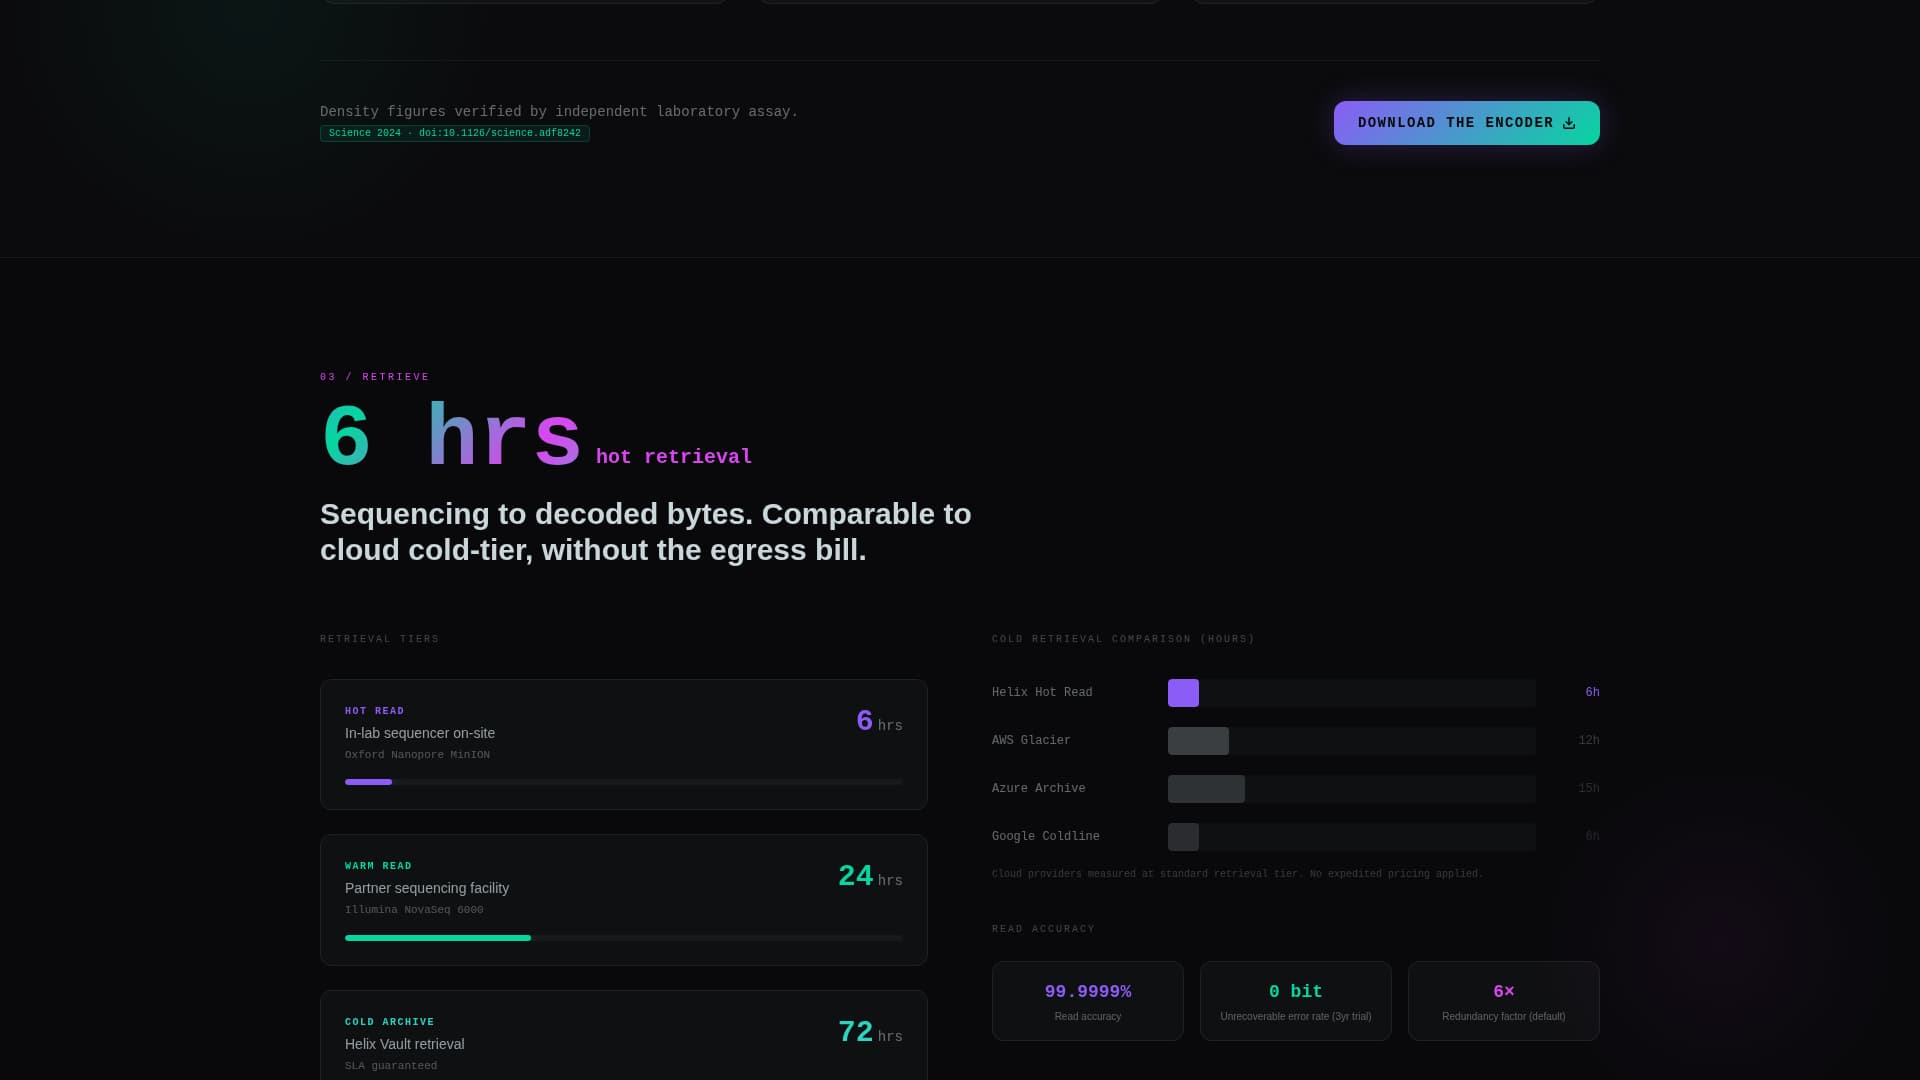Click the 'AWS Glacier' row label

click(1031, 740)
